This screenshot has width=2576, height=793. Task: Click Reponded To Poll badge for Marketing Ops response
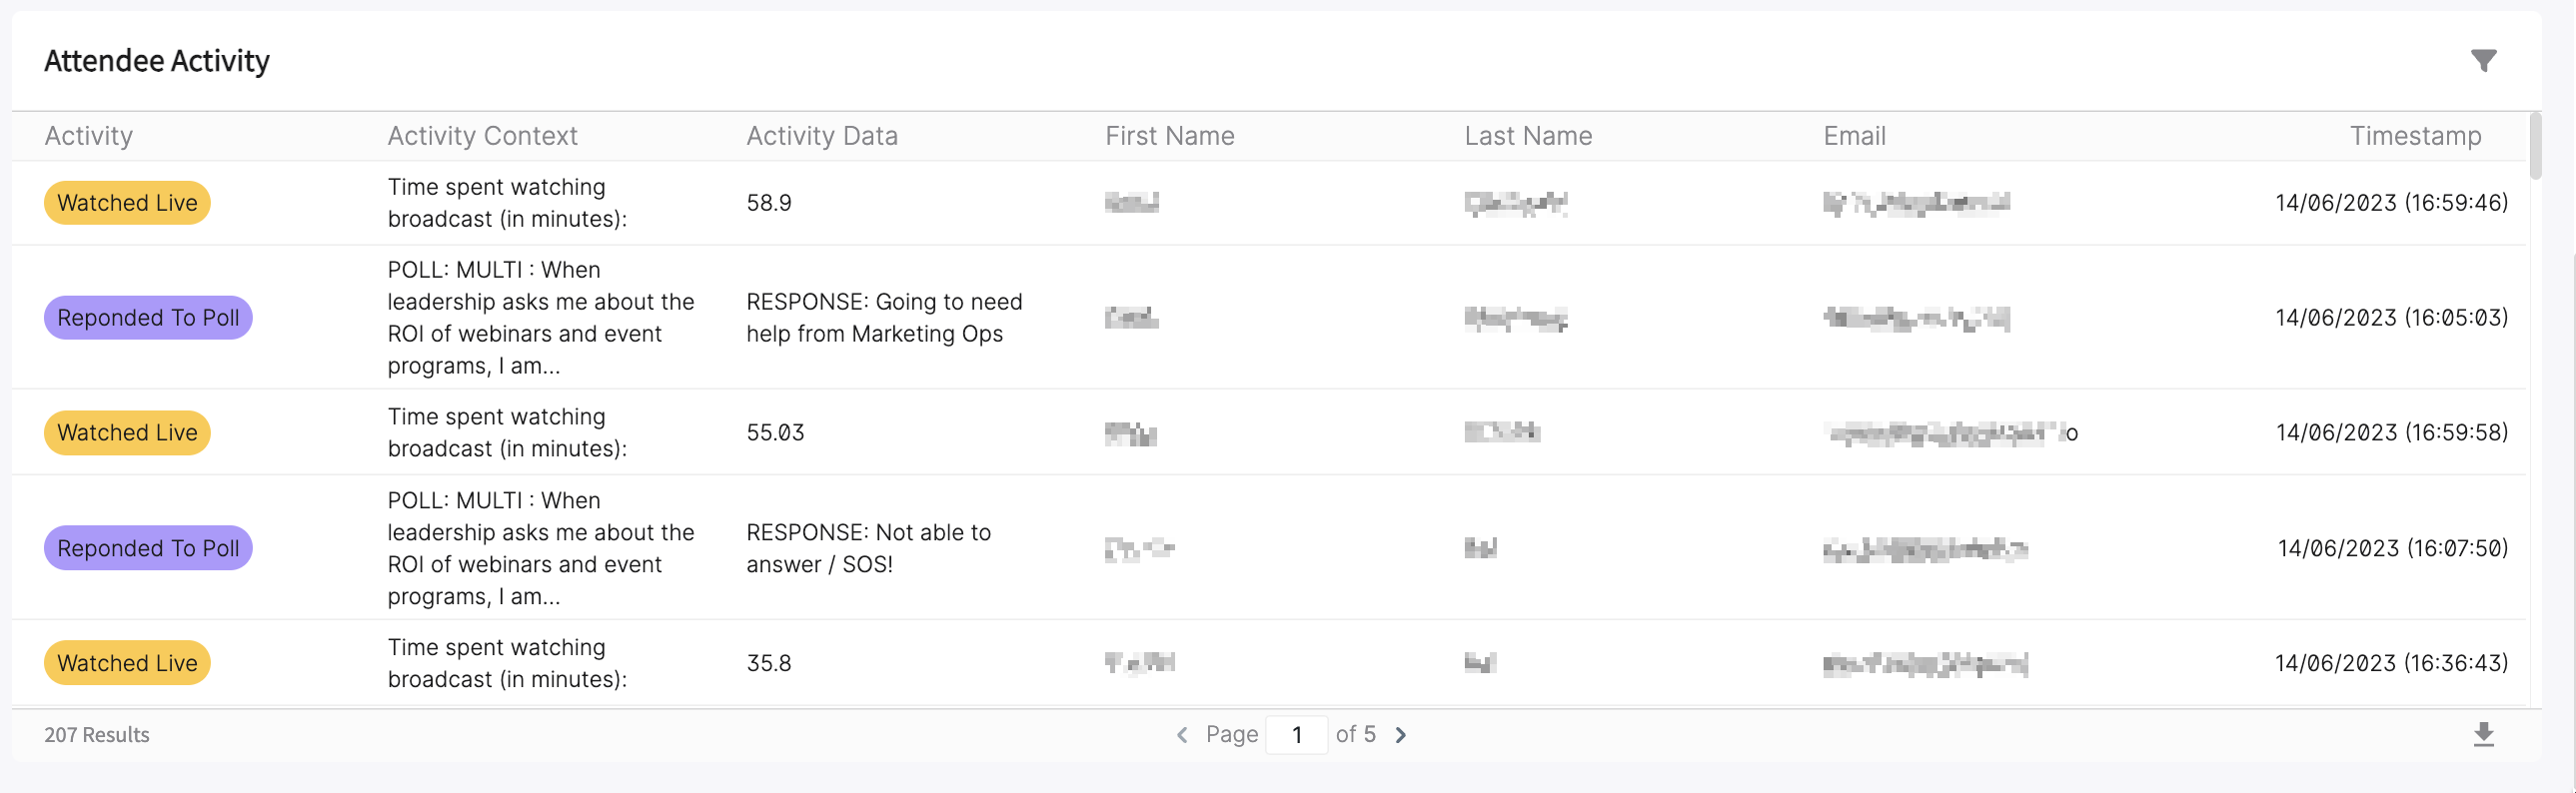148,318
